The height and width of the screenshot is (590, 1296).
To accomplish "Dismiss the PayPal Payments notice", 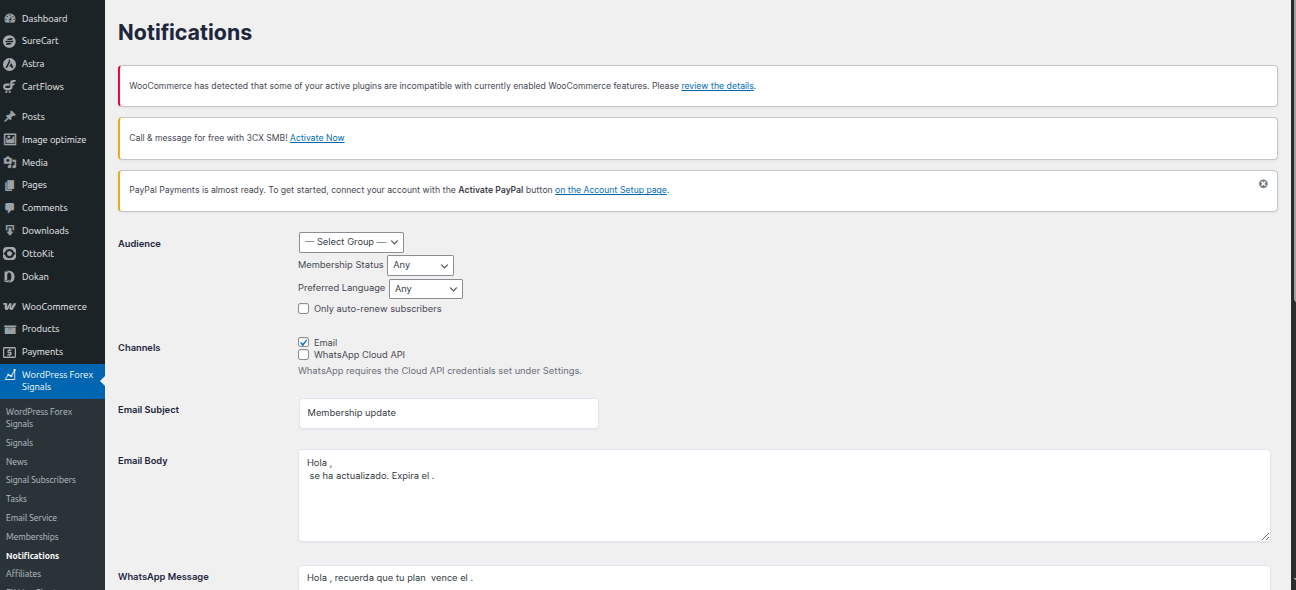I will (x=1263, y=184).
